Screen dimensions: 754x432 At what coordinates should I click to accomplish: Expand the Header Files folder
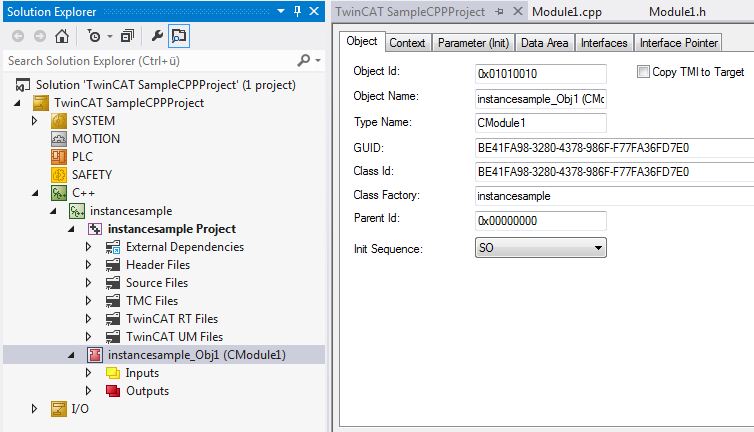(88, 265)
